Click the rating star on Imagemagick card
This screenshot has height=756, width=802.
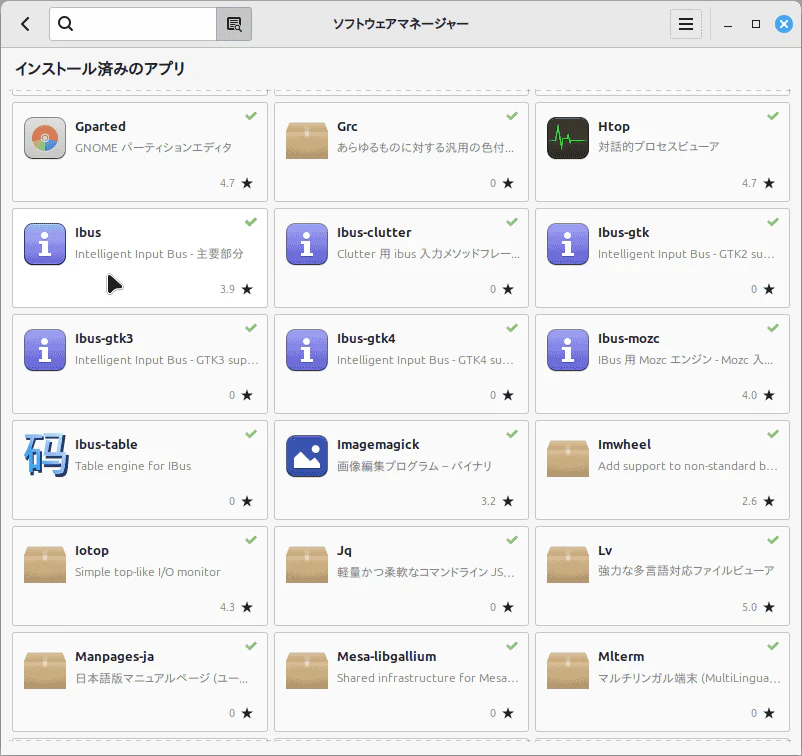(x=508, y=501)
